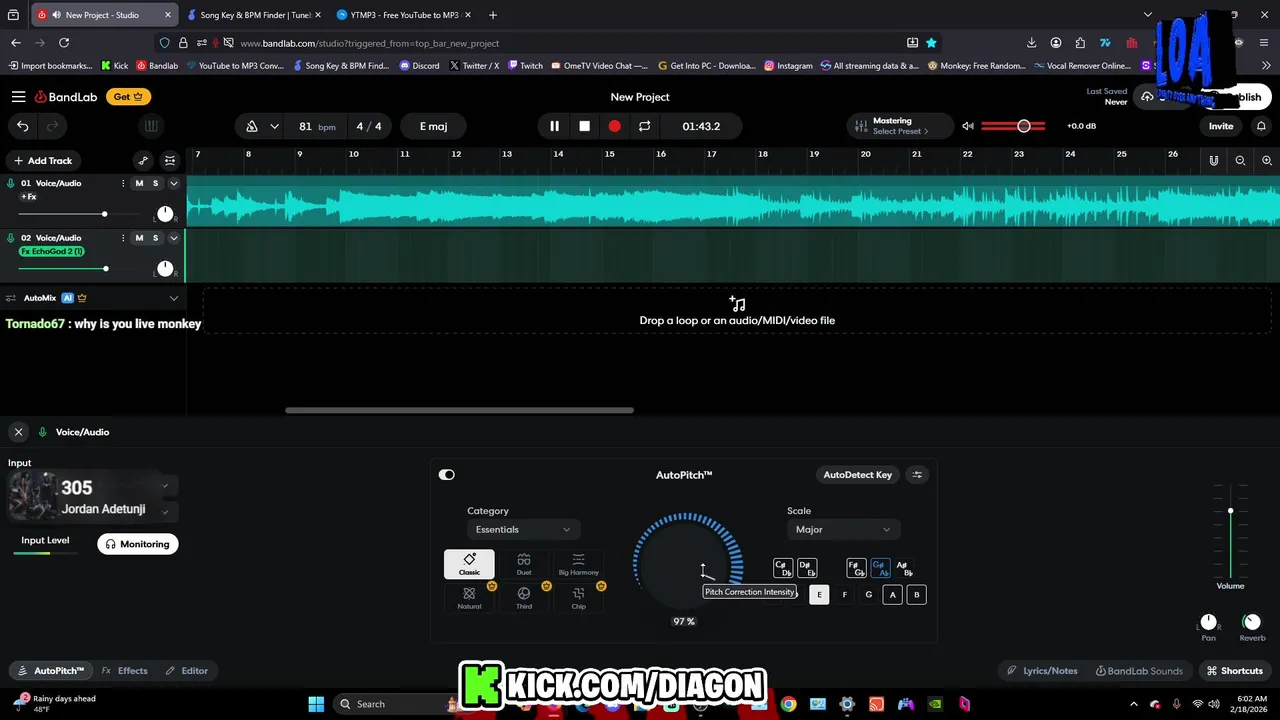Open three-dot options for track 01

123,183
